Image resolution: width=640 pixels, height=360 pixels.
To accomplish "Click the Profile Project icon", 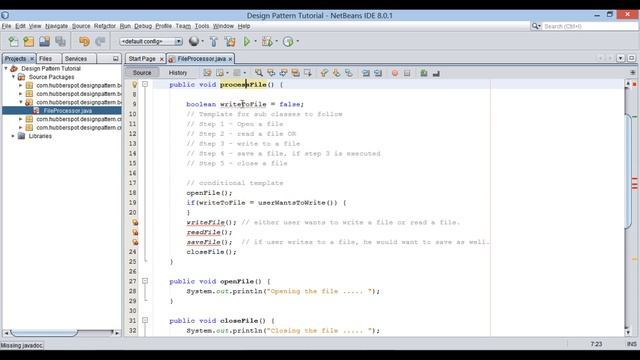I will [x=288, y=41].
